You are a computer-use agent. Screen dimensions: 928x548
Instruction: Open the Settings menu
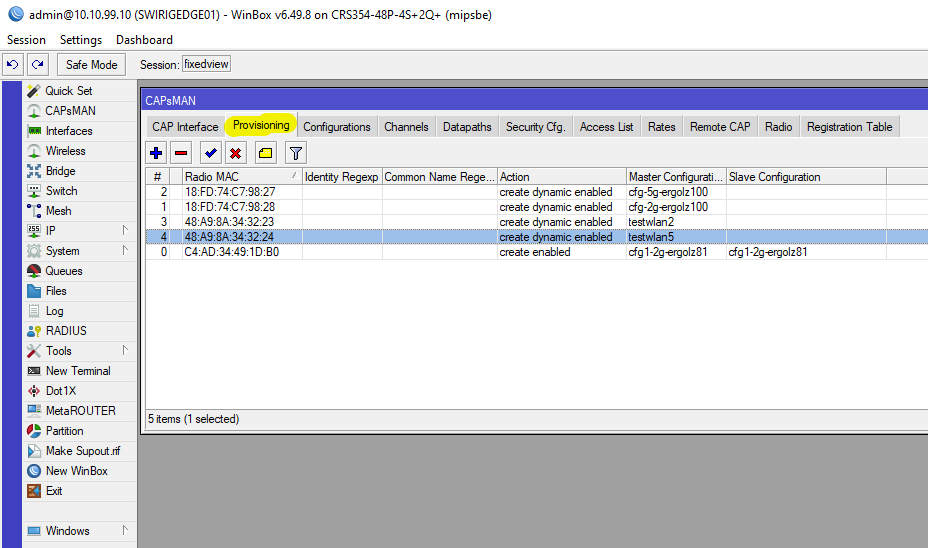pos(81,40)
